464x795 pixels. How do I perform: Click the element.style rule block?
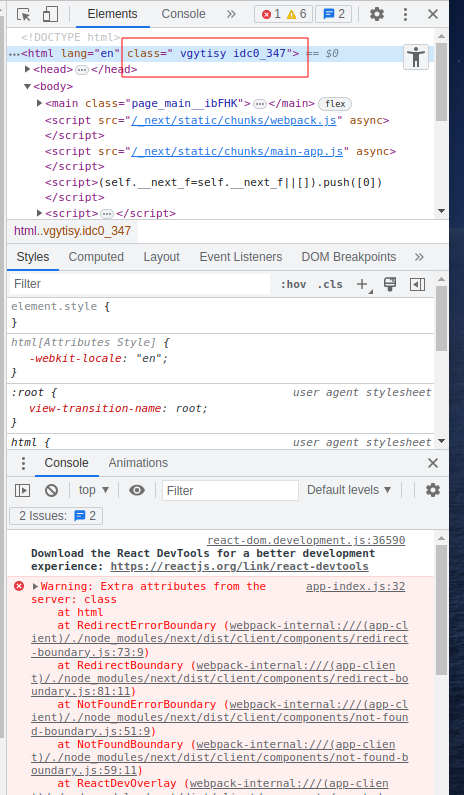tap(221, 314)
